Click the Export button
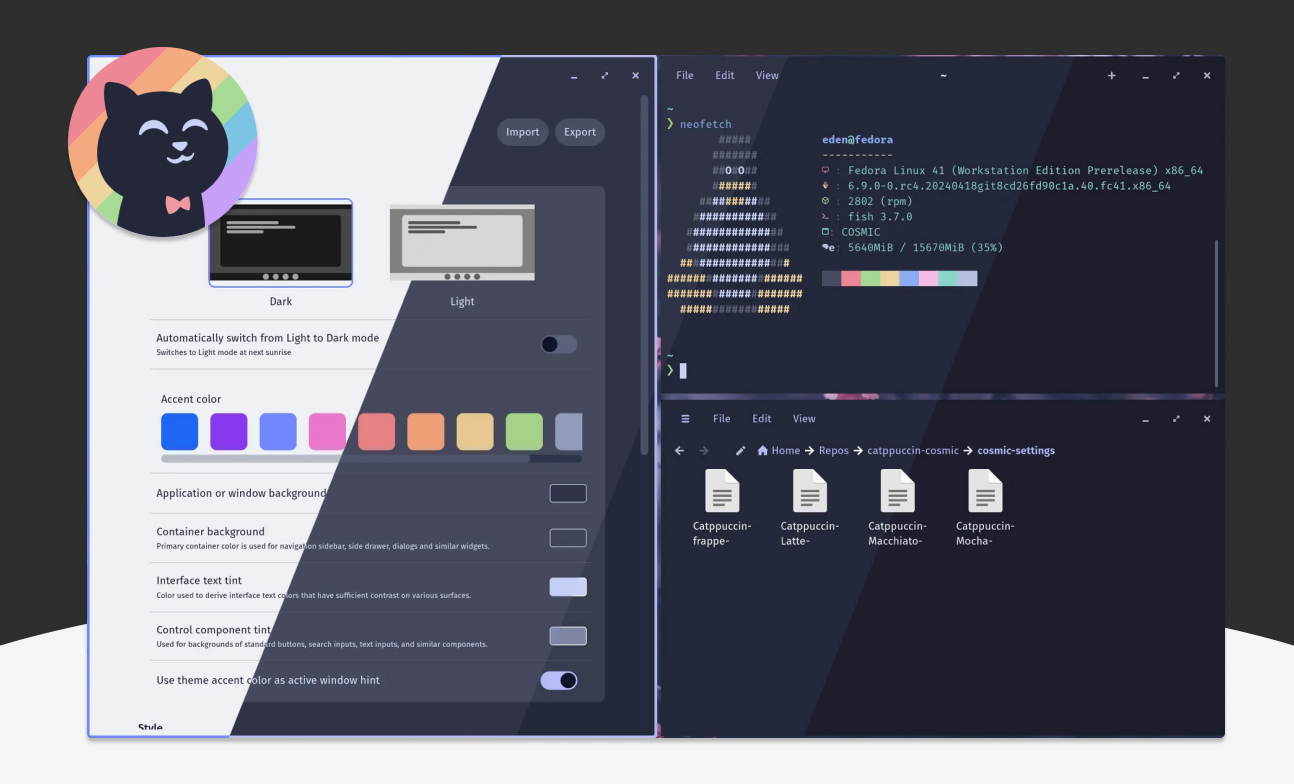Screen dimensions: 1294x784 point(579,132)
